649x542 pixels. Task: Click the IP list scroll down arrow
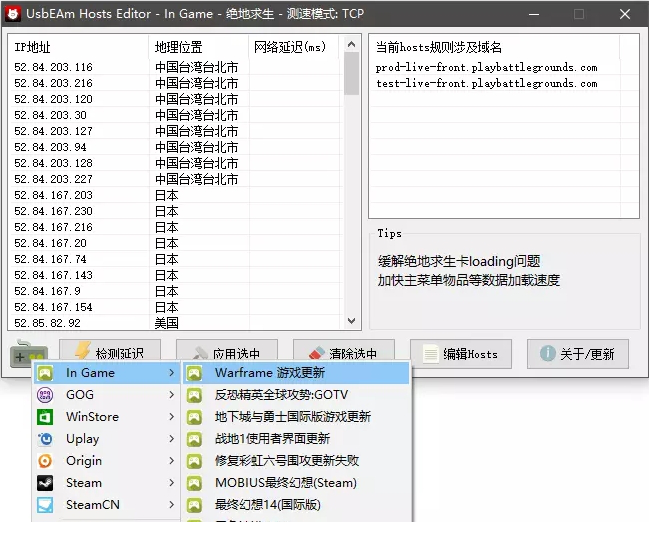[x=351, y=321]
